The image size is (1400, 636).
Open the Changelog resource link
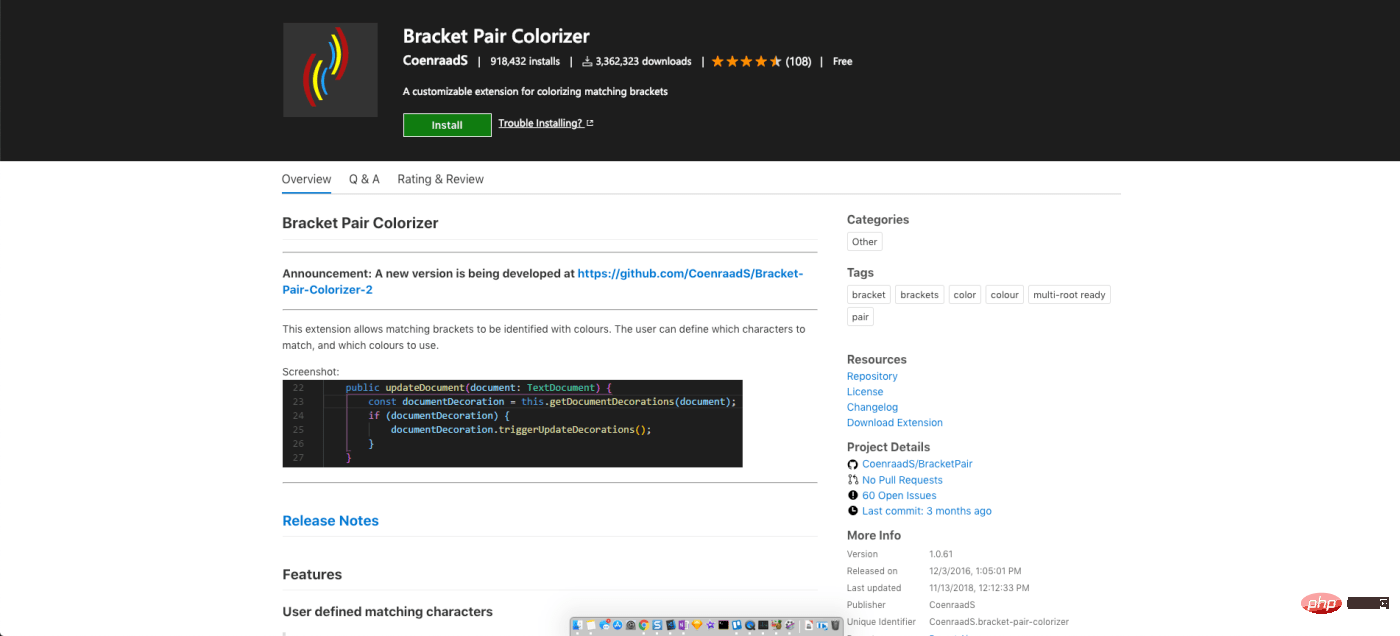[x=872, y=407]
